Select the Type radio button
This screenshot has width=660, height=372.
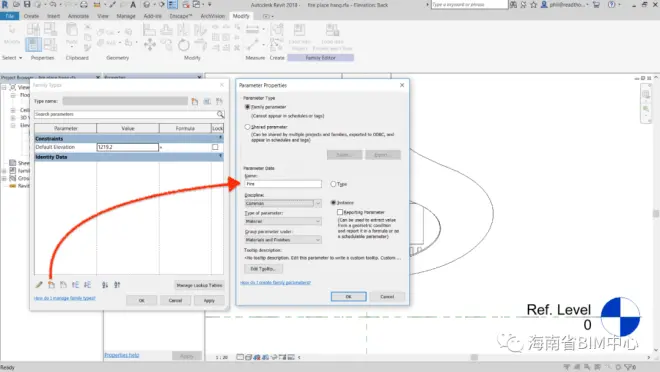pyautogui.click(x=333, y=184)
